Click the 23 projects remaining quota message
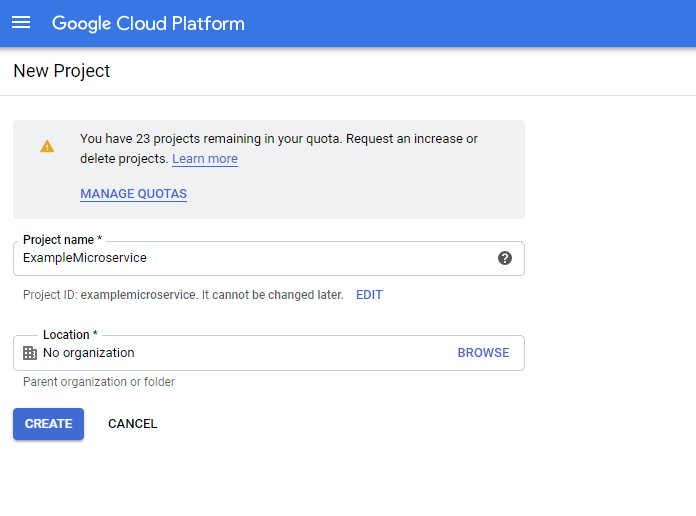The width and height of the screenshot is (696, 516). point(278,139)
